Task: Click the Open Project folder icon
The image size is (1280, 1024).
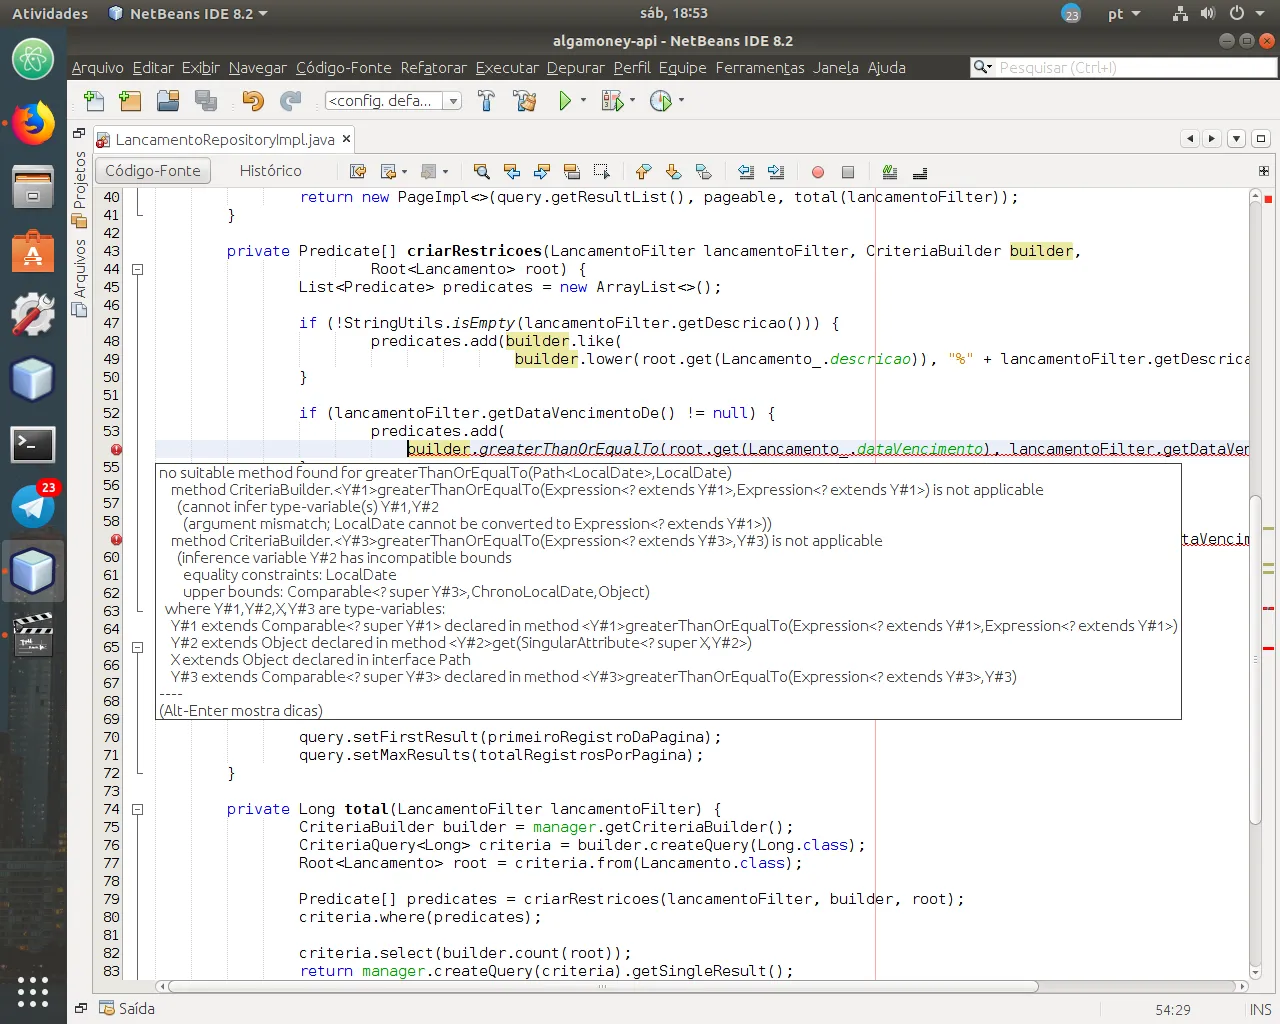Action: (x=168, y=101)
